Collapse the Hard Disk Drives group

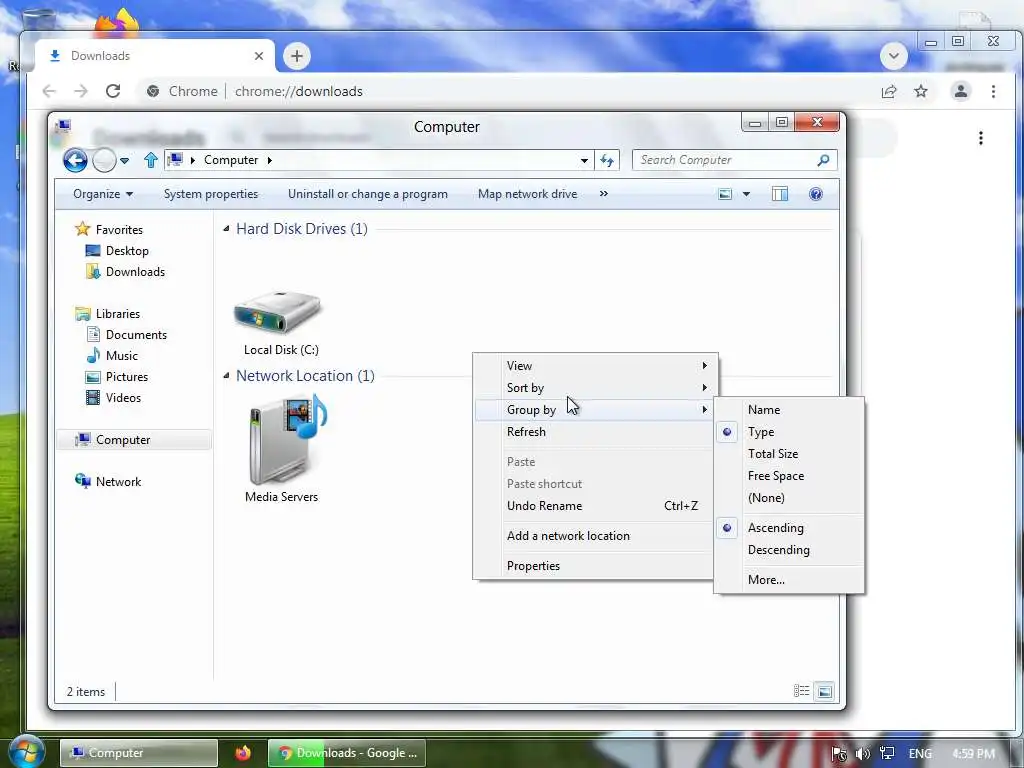point(226,229)
